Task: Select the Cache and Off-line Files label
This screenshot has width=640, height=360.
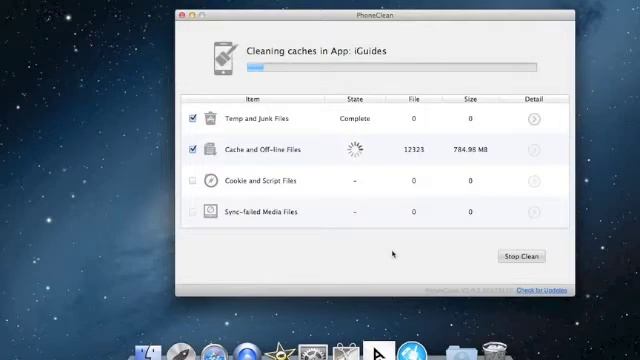Action: point(263,149)
